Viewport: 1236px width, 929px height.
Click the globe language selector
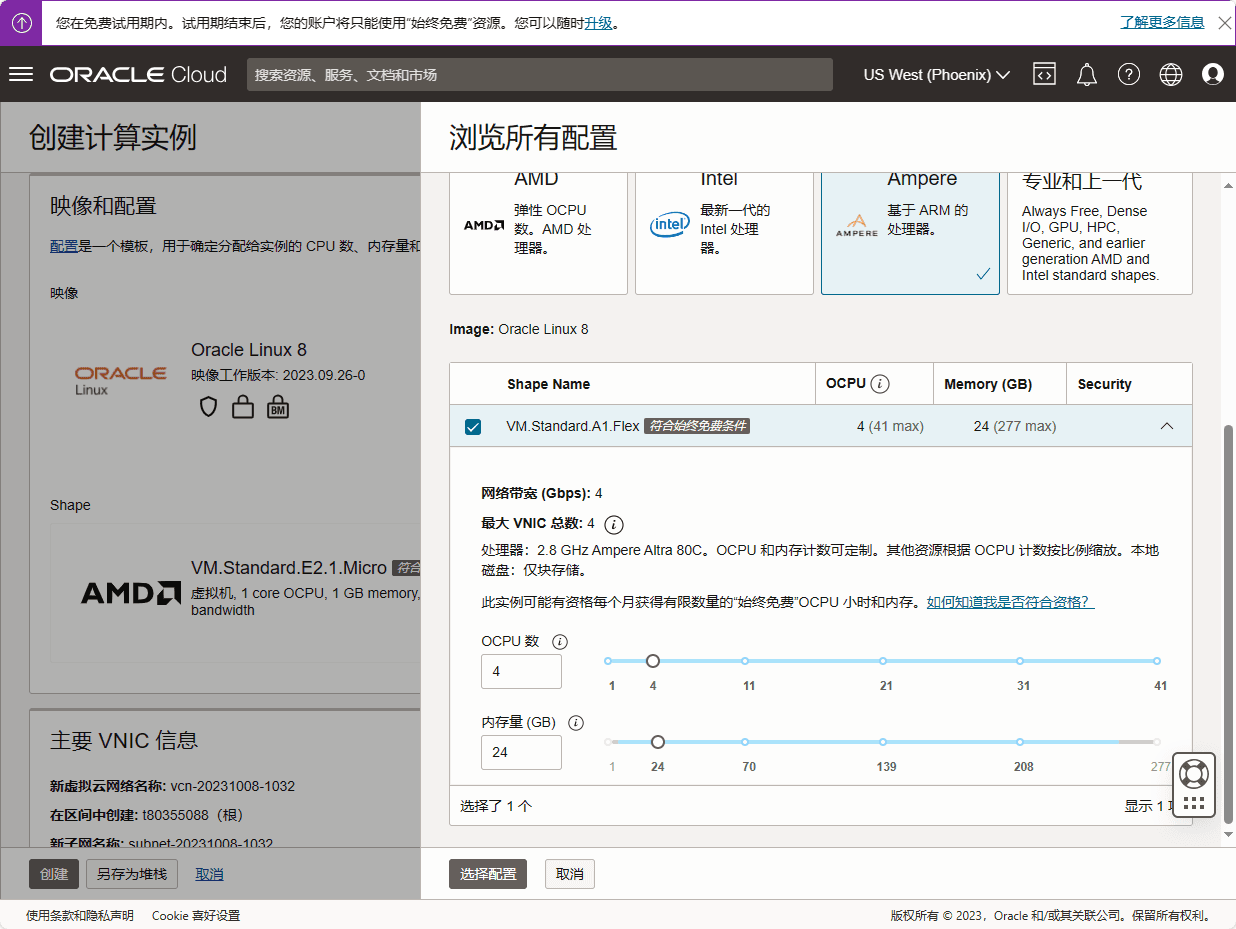coord(1171,75)
